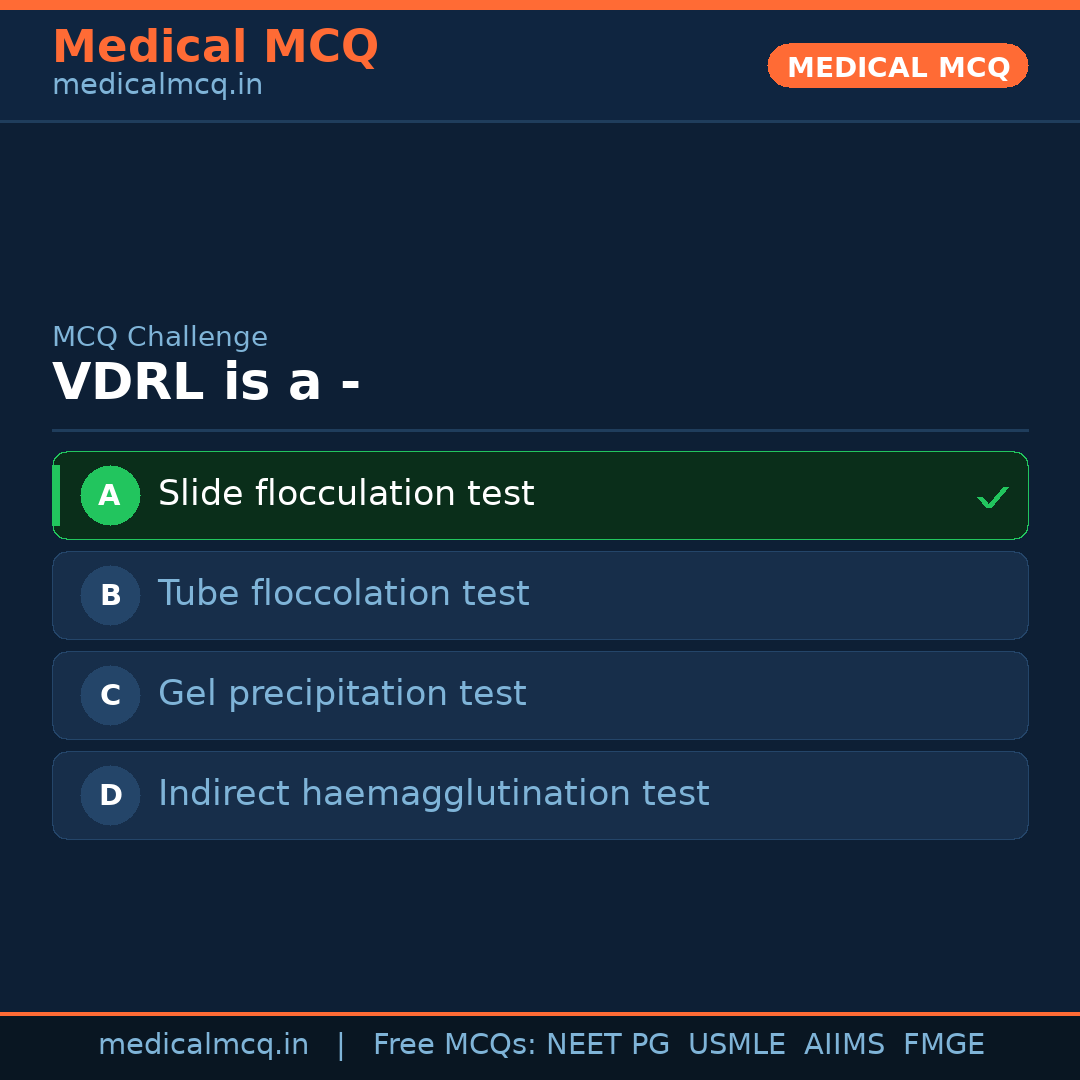Click the orange MEDICAL MCQ badge
This screenshot has height=1080, width=1080.
897,66
